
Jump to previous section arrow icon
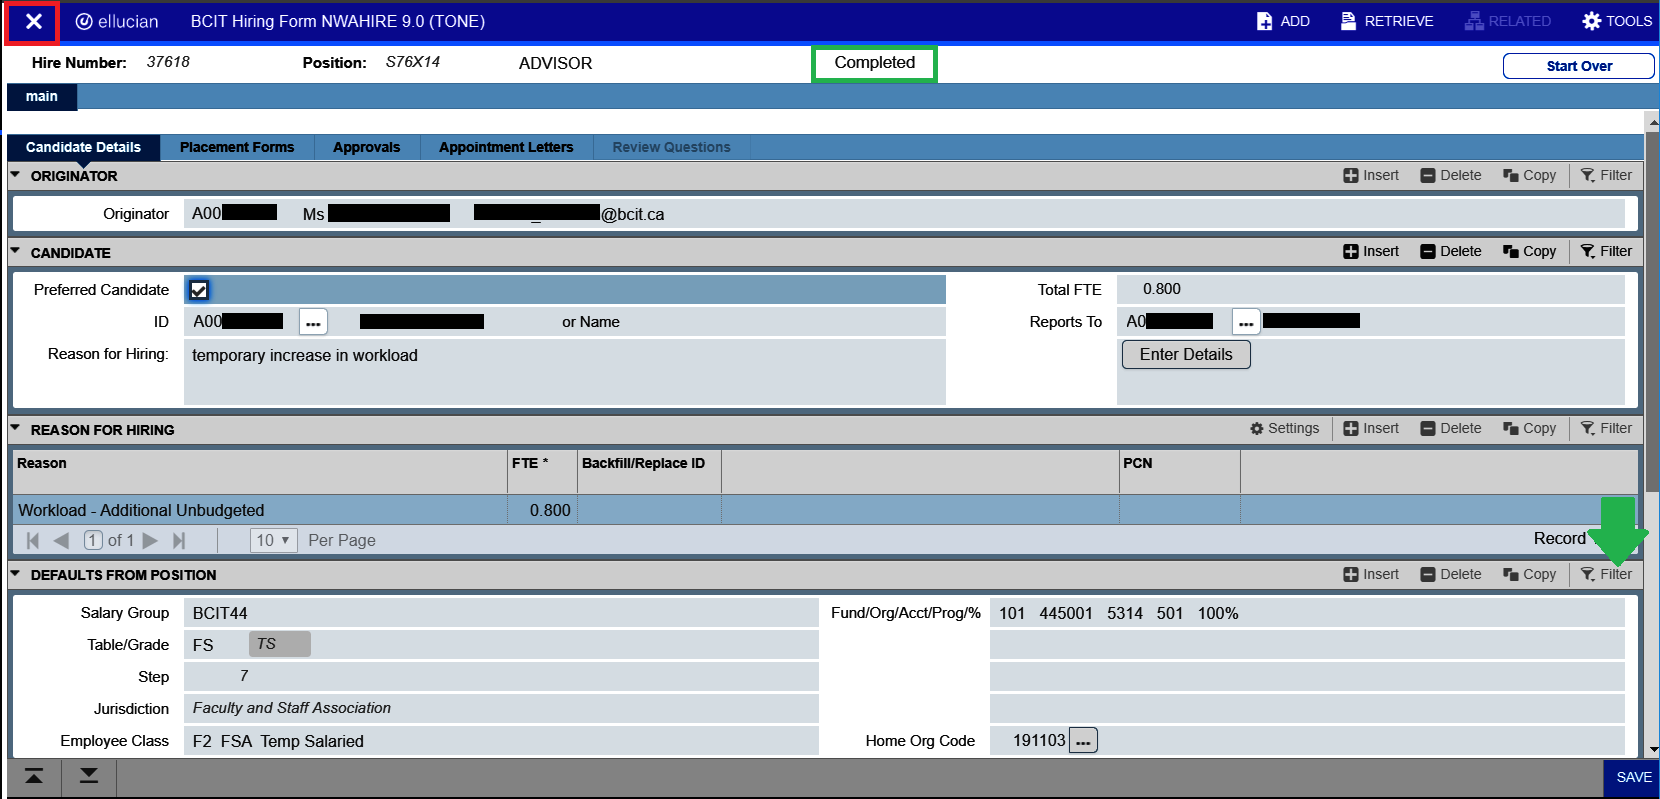(34, 777)
